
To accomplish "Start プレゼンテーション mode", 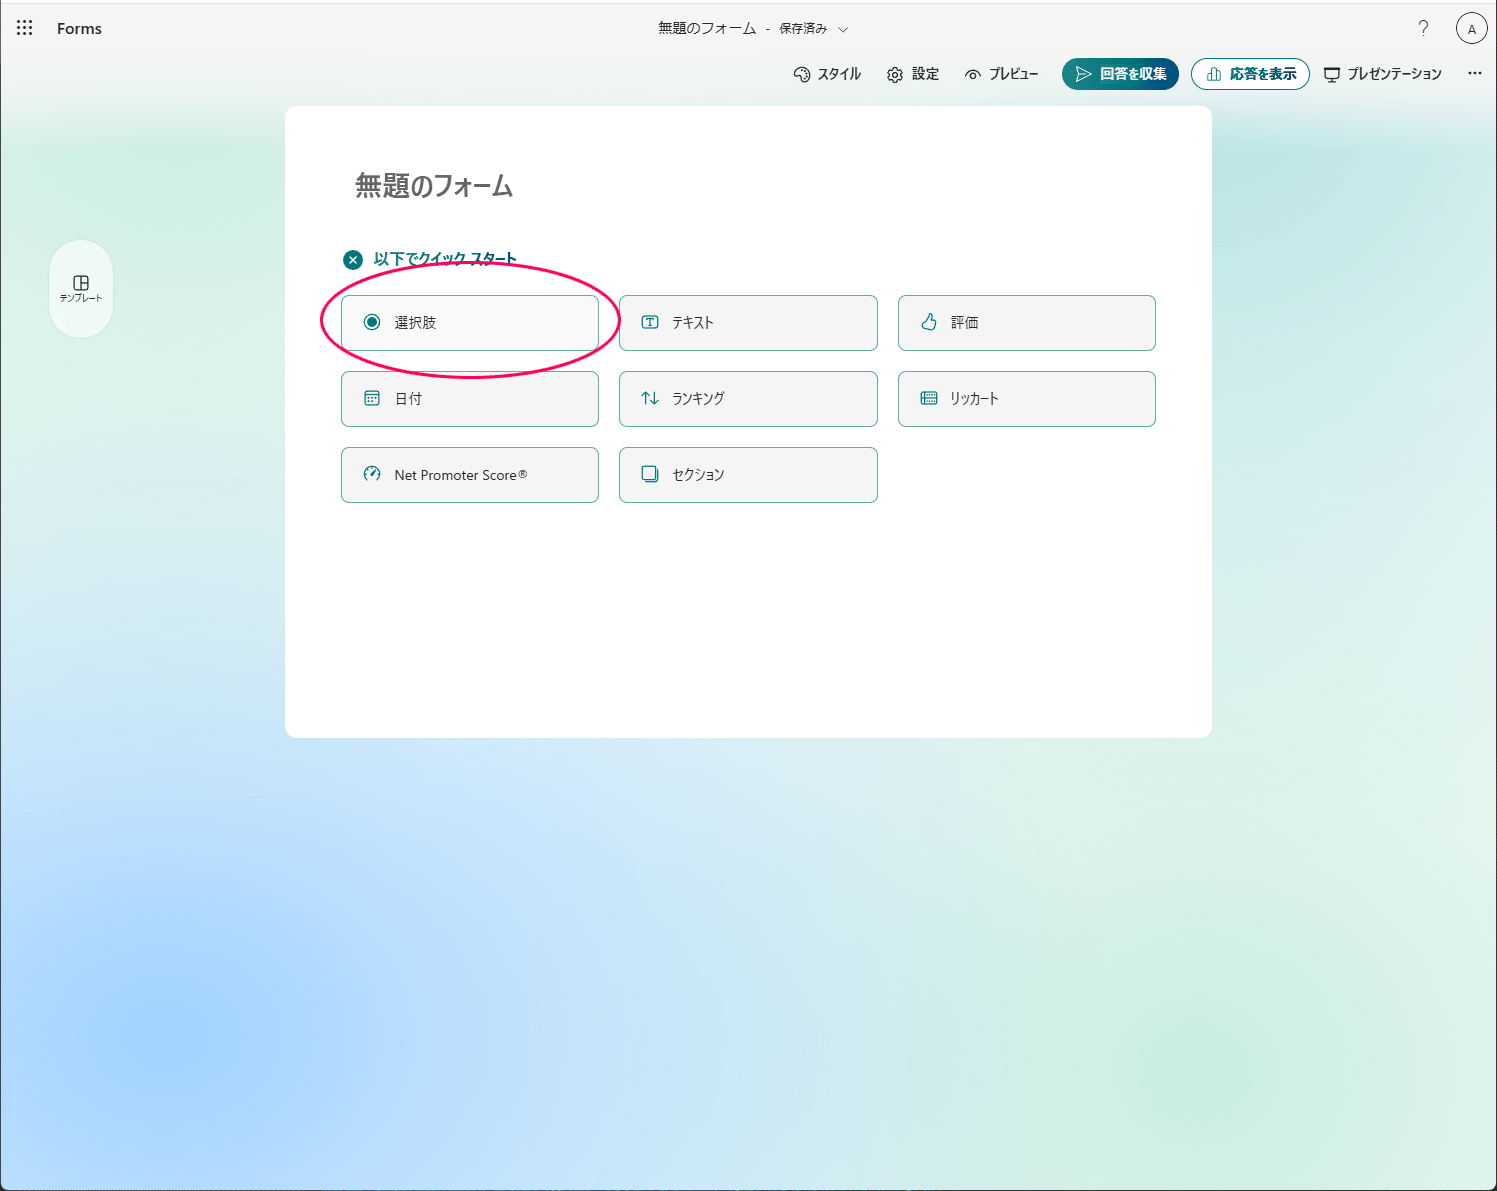I will click(x=1383, y=73).
